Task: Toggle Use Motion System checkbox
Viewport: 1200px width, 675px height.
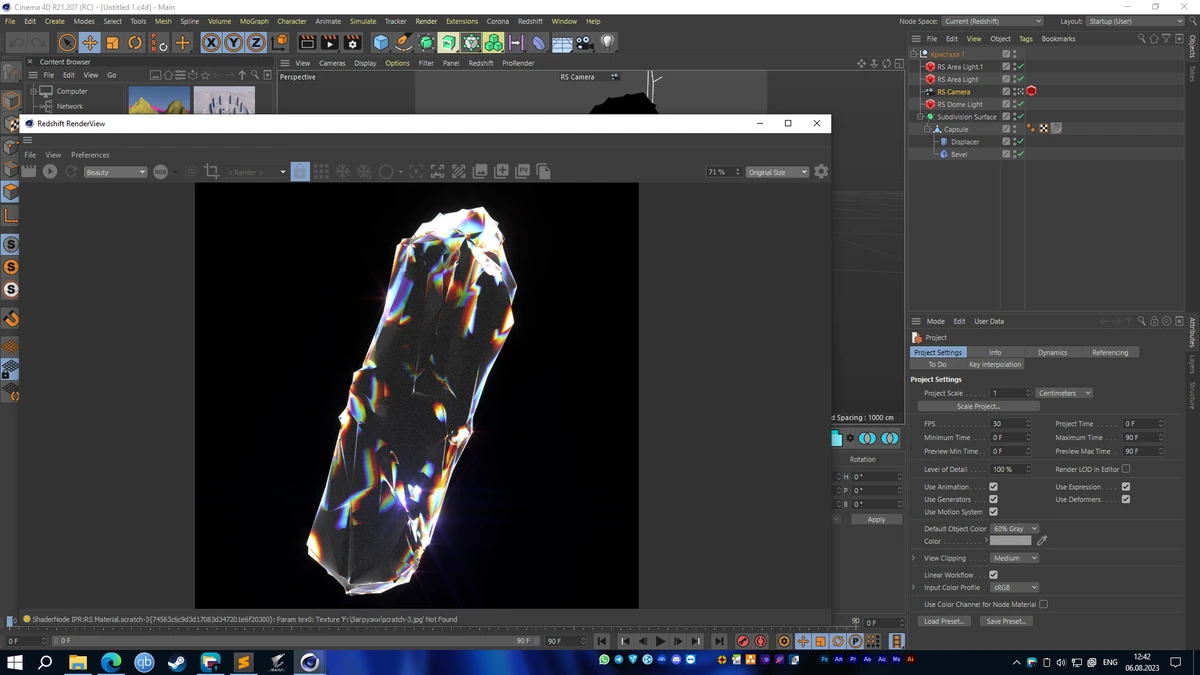Action: (993, 512)
